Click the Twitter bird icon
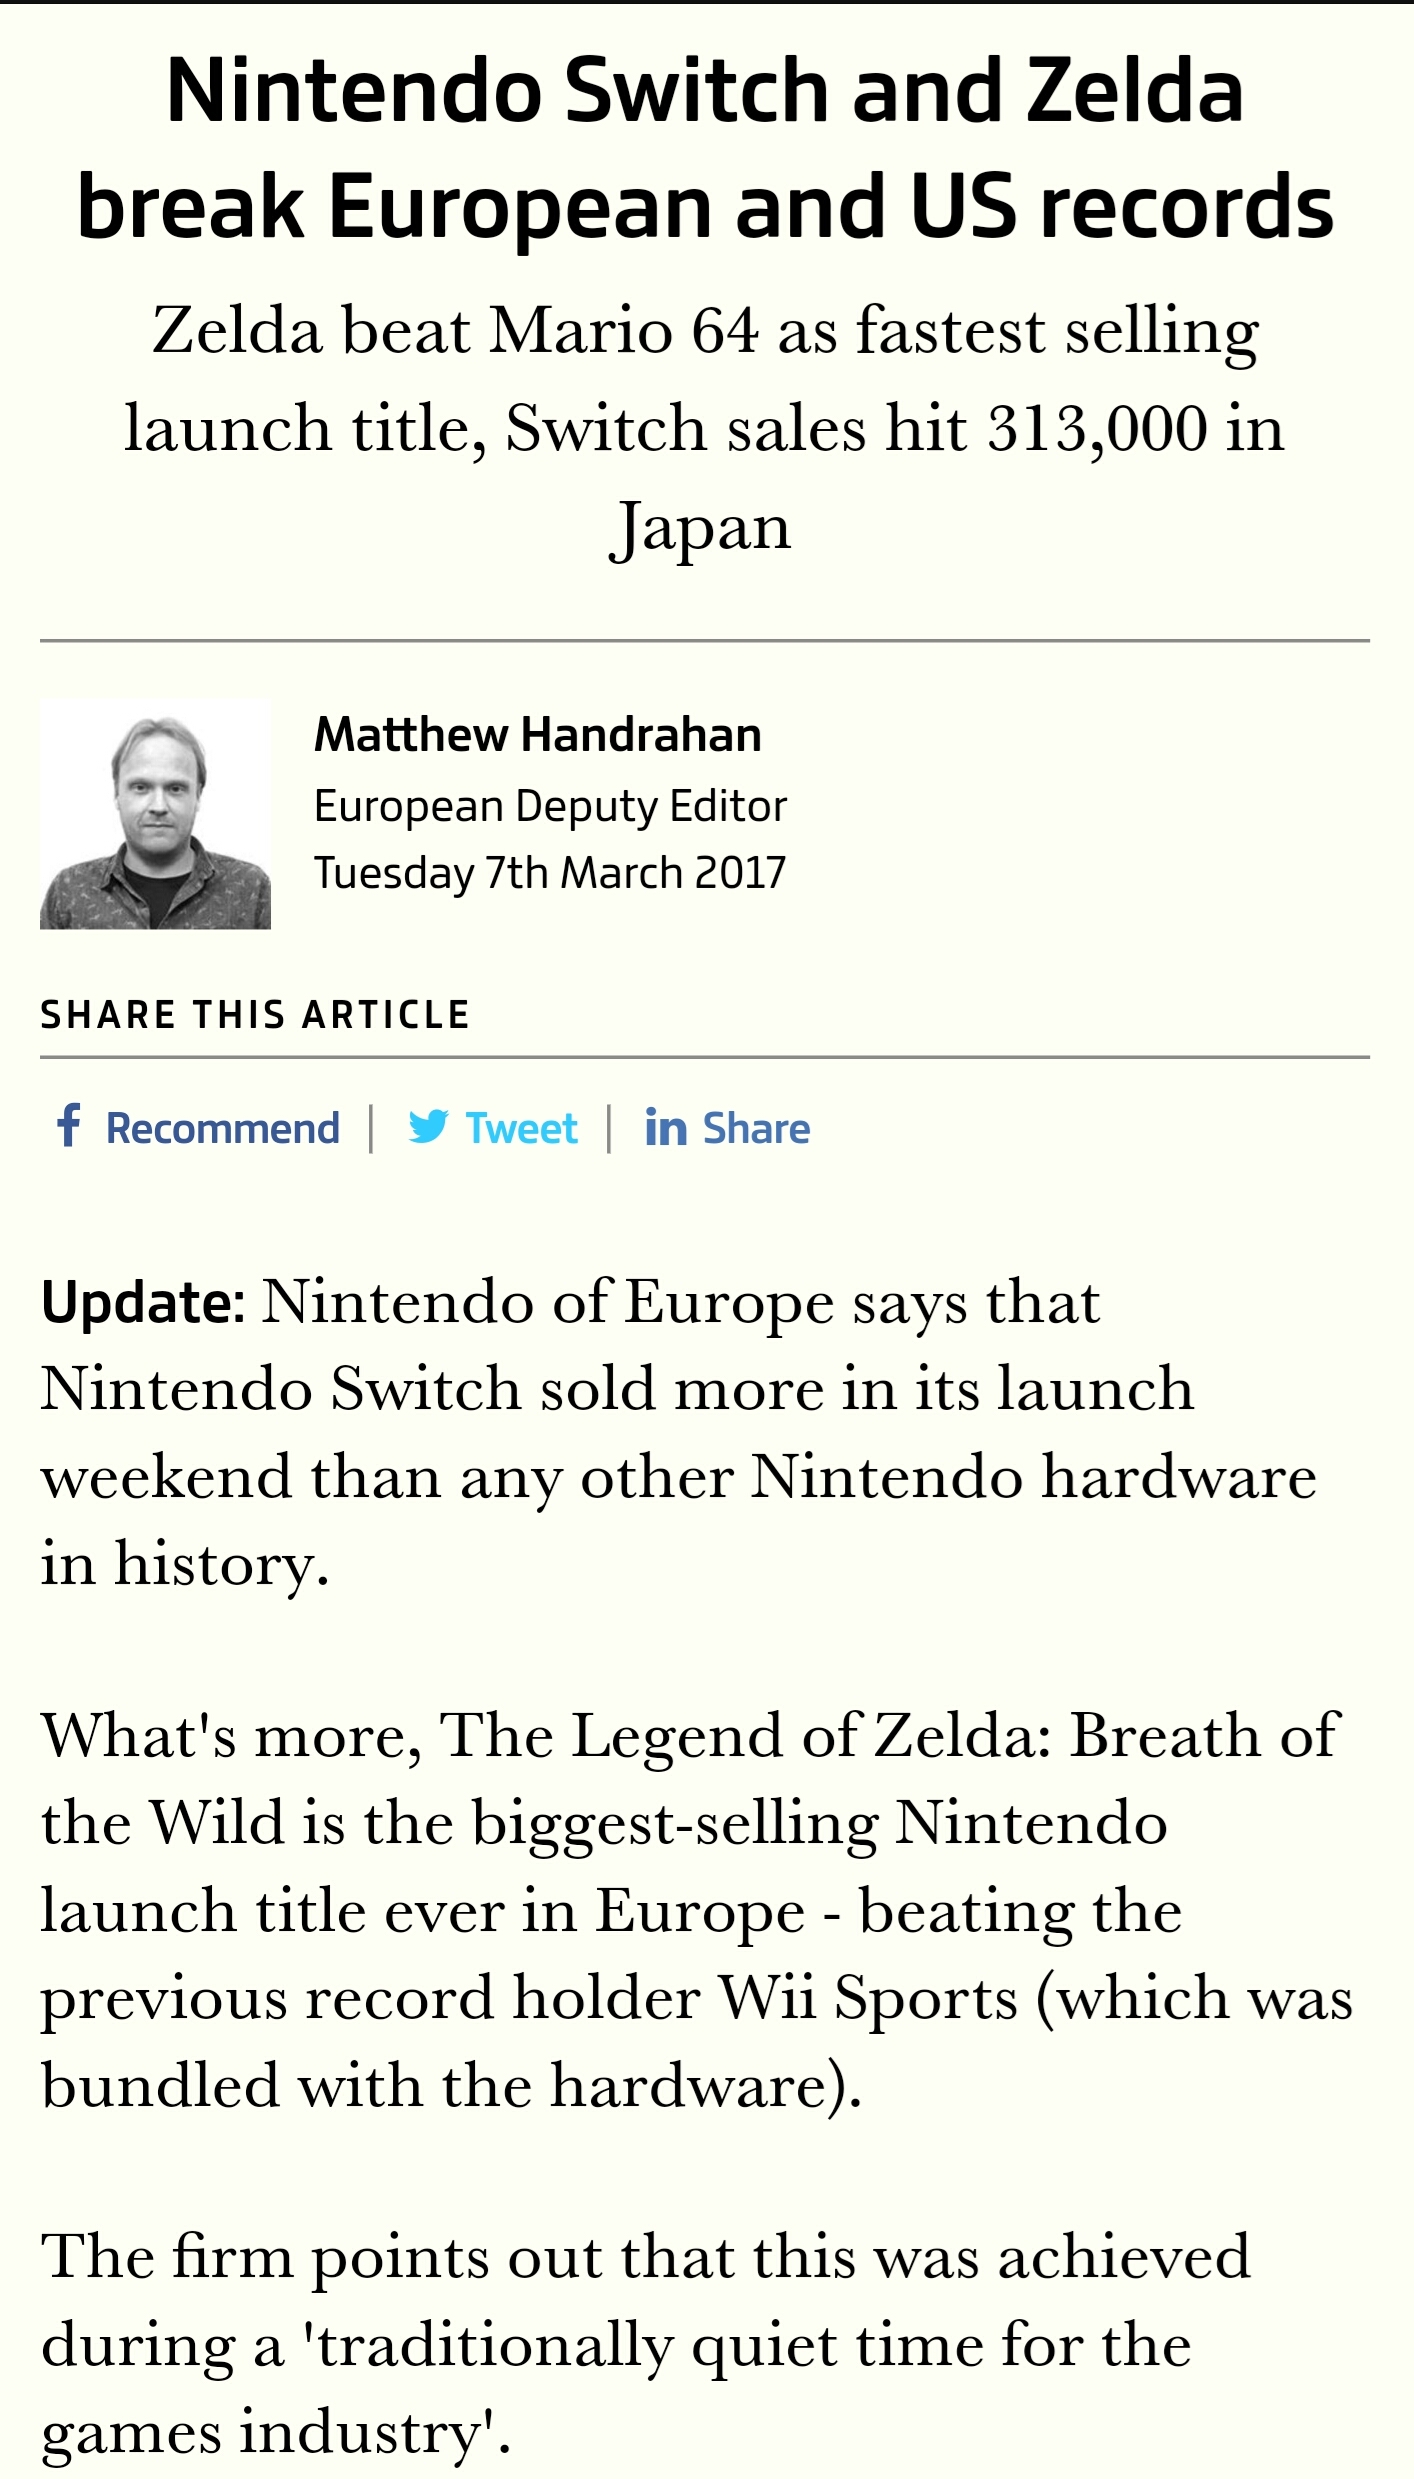Viewport: 1414px width, 2479px height. (x=428, y=1127)
